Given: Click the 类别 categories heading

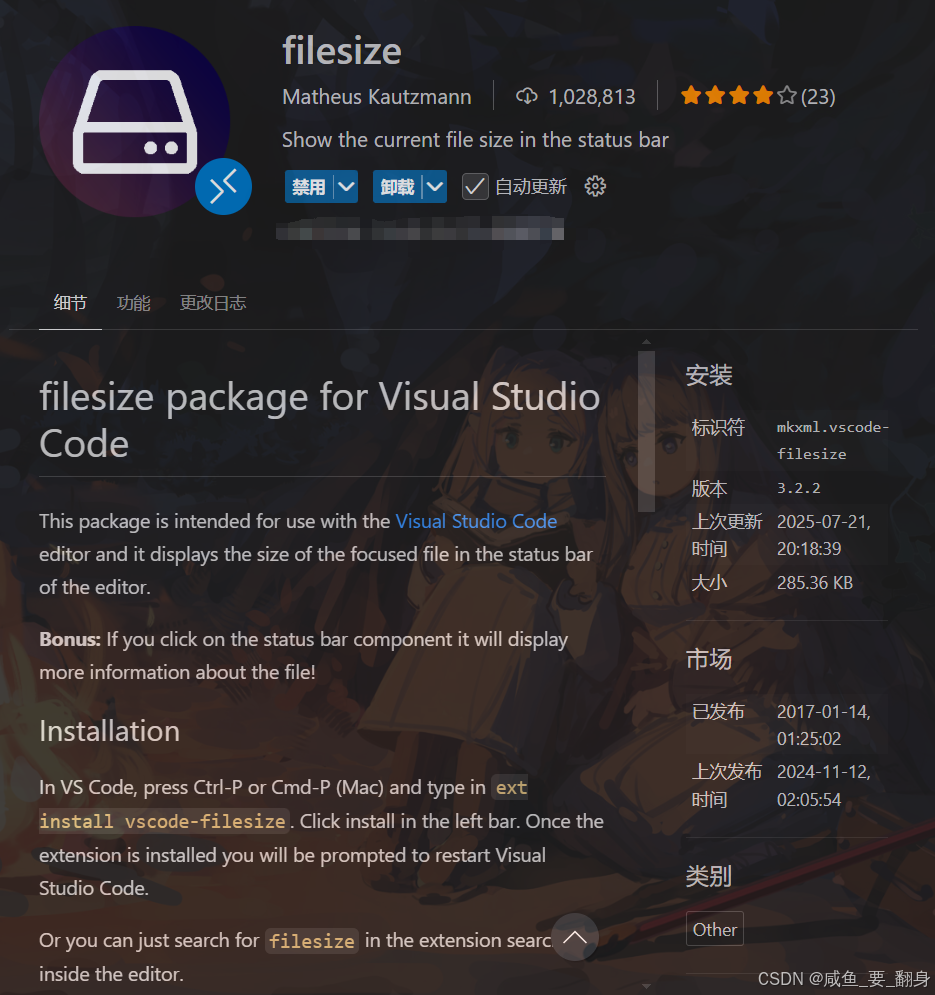Looking at the screenshot, I should (x=709, y=876).
